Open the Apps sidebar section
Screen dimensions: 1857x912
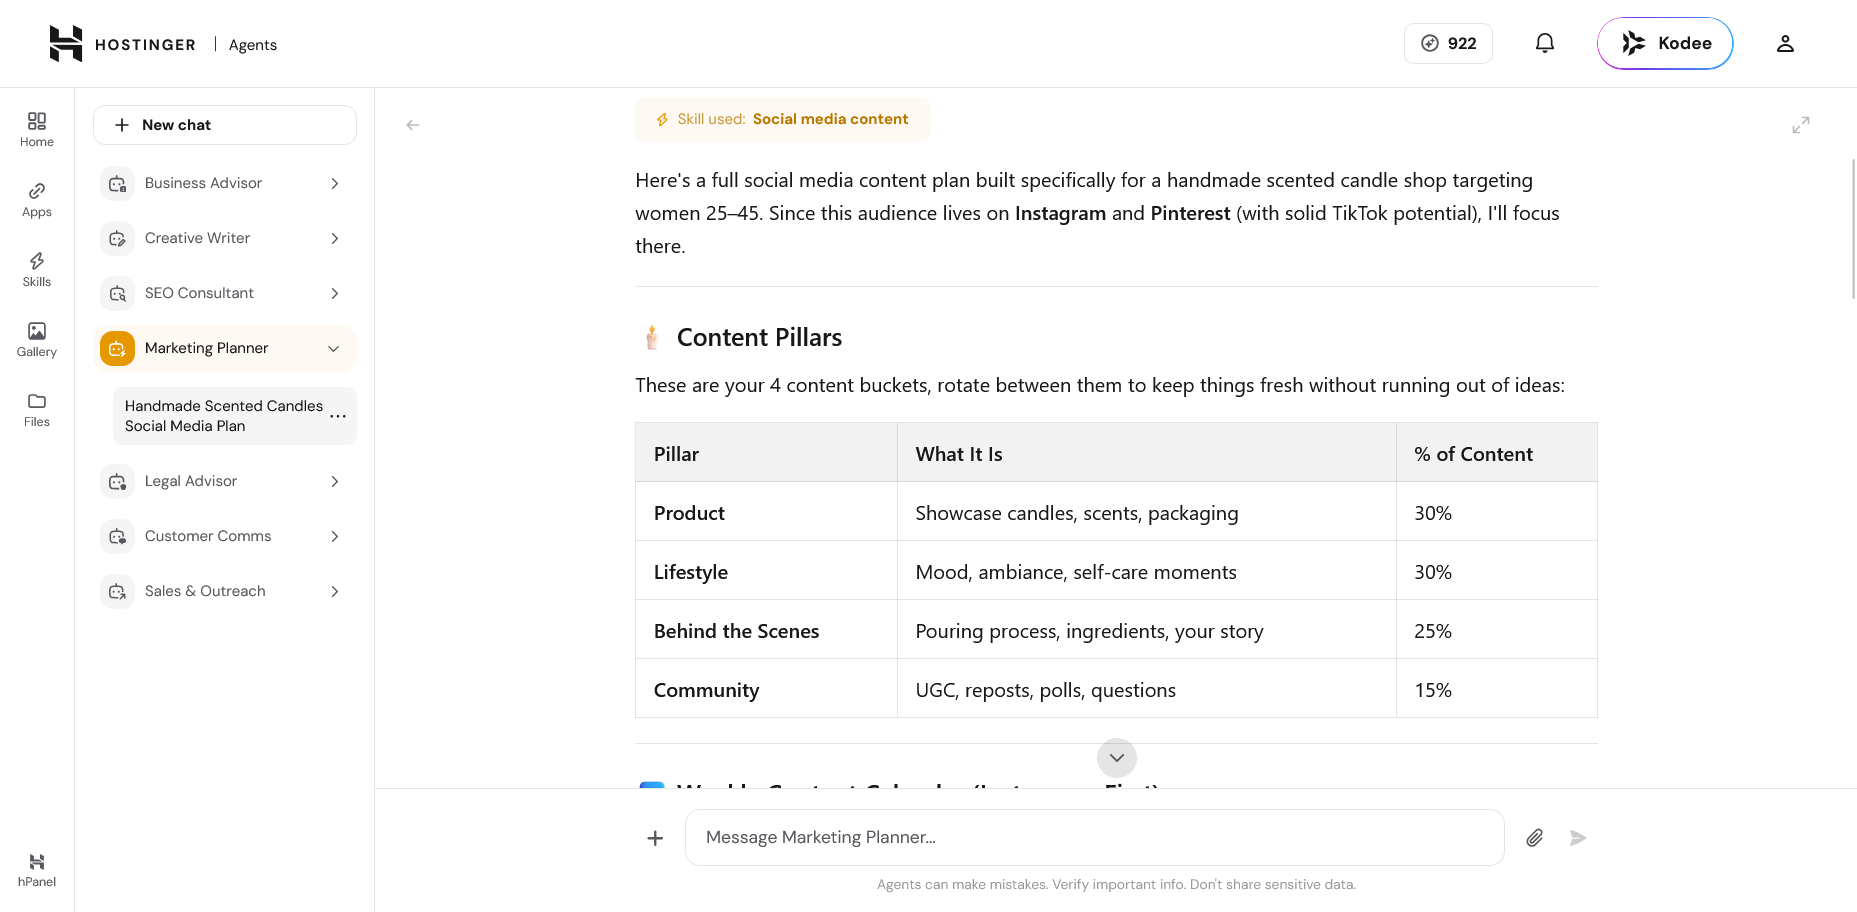click(37, 199)
